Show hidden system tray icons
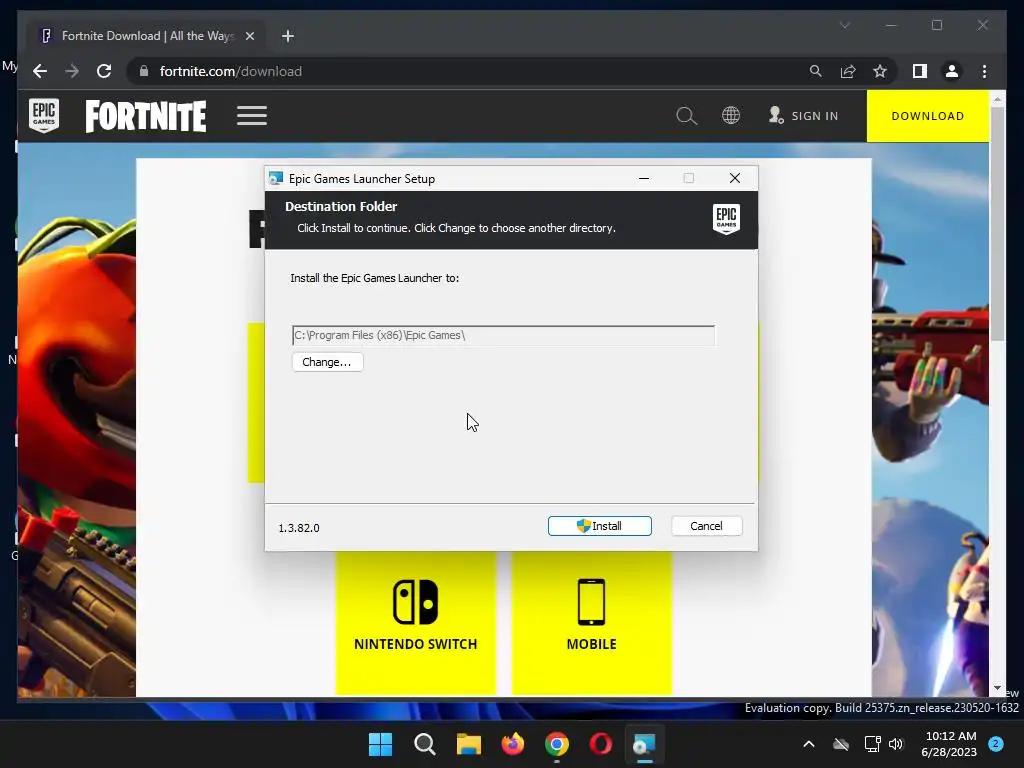This screenshot has height=768, width=1024. pos(808,744)
